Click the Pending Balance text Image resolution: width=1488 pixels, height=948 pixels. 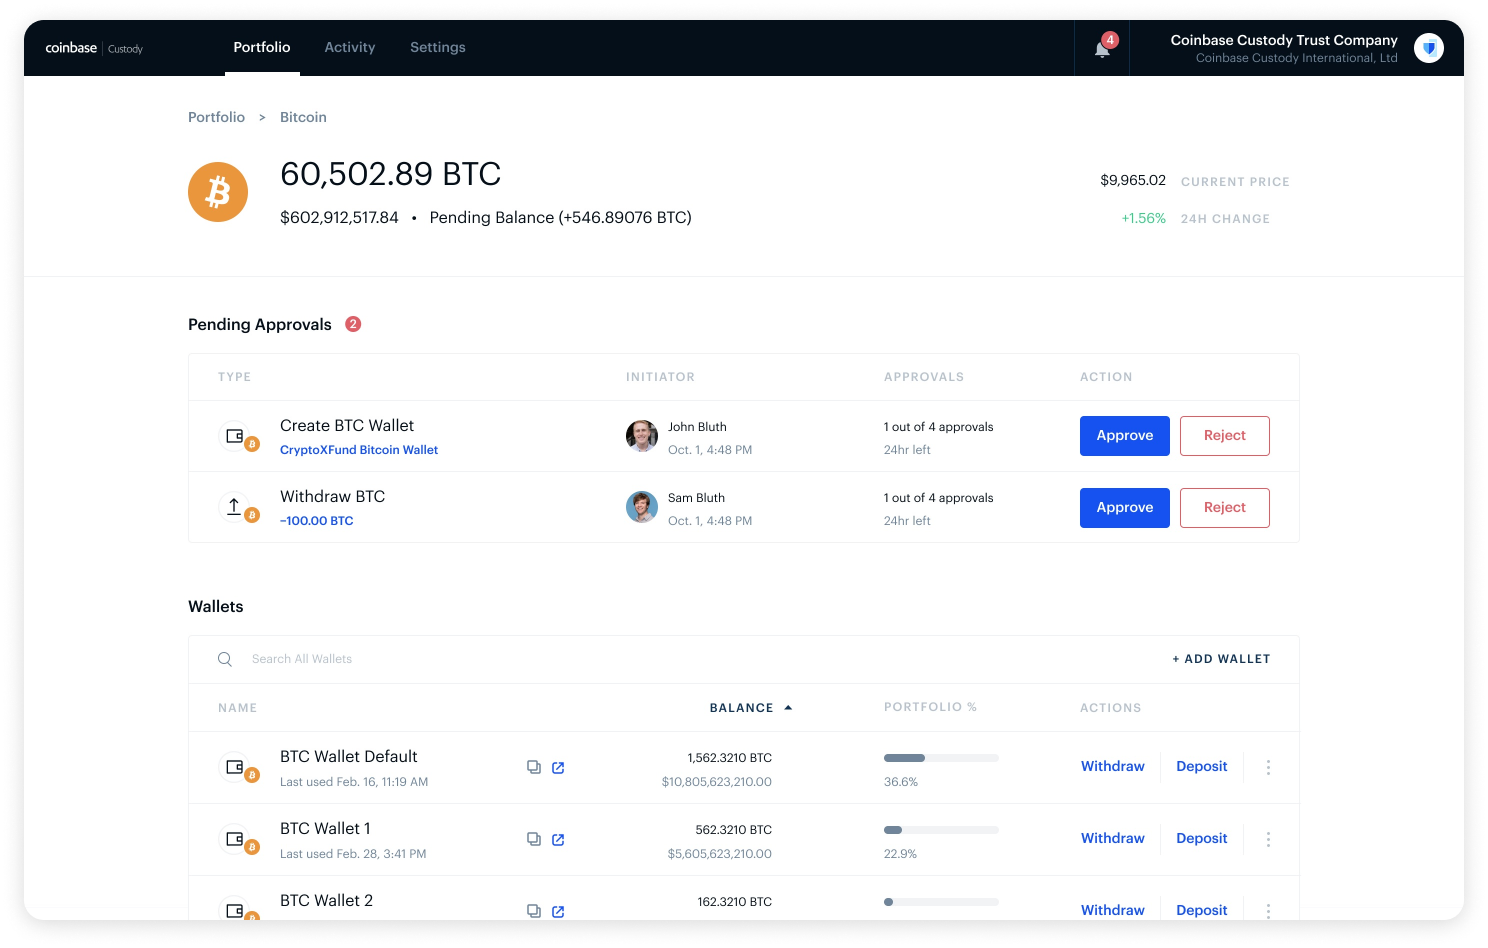560,218
